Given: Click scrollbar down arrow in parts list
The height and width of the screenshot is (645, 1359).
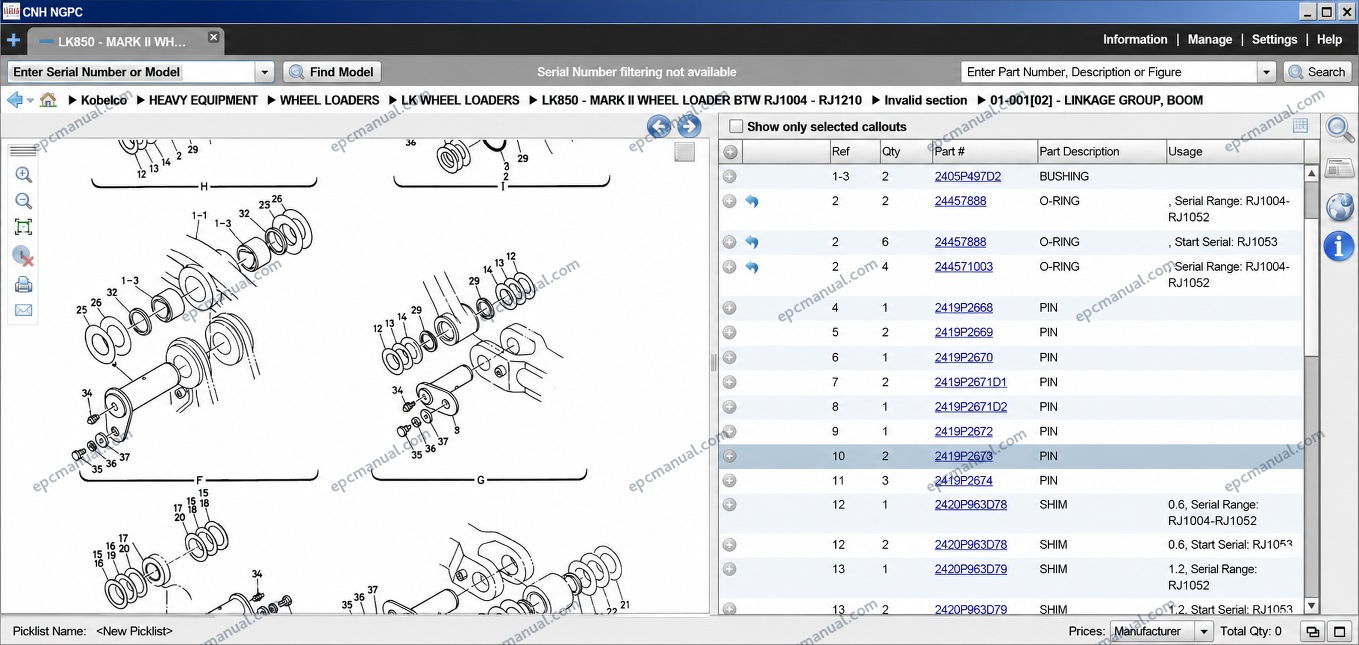Looking at the screenshot, I should (1311, 607).
